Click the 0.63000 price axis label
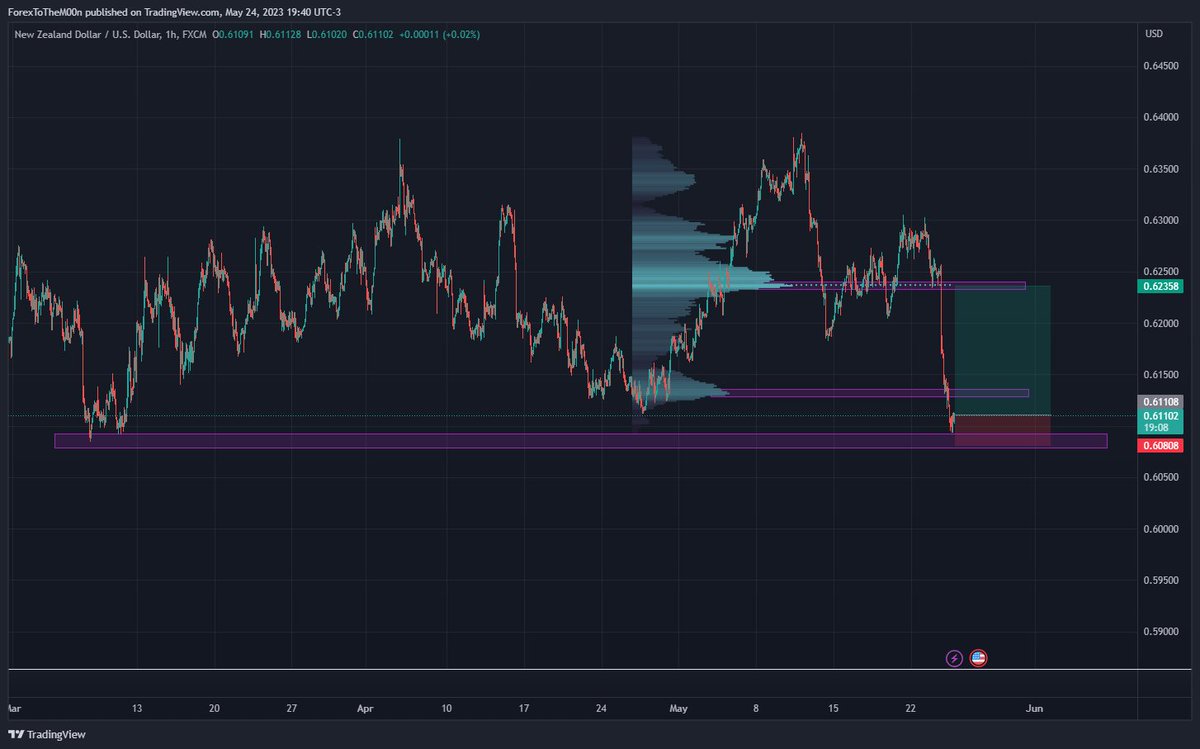This screenshot has width=1200, height=749. (x=1161, y=220)
